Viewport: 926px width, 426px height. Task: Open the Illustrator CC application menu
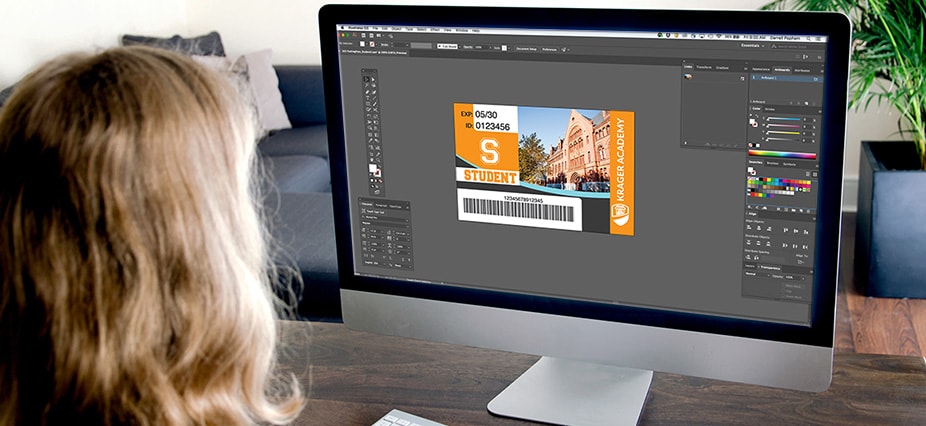[356, 28]
